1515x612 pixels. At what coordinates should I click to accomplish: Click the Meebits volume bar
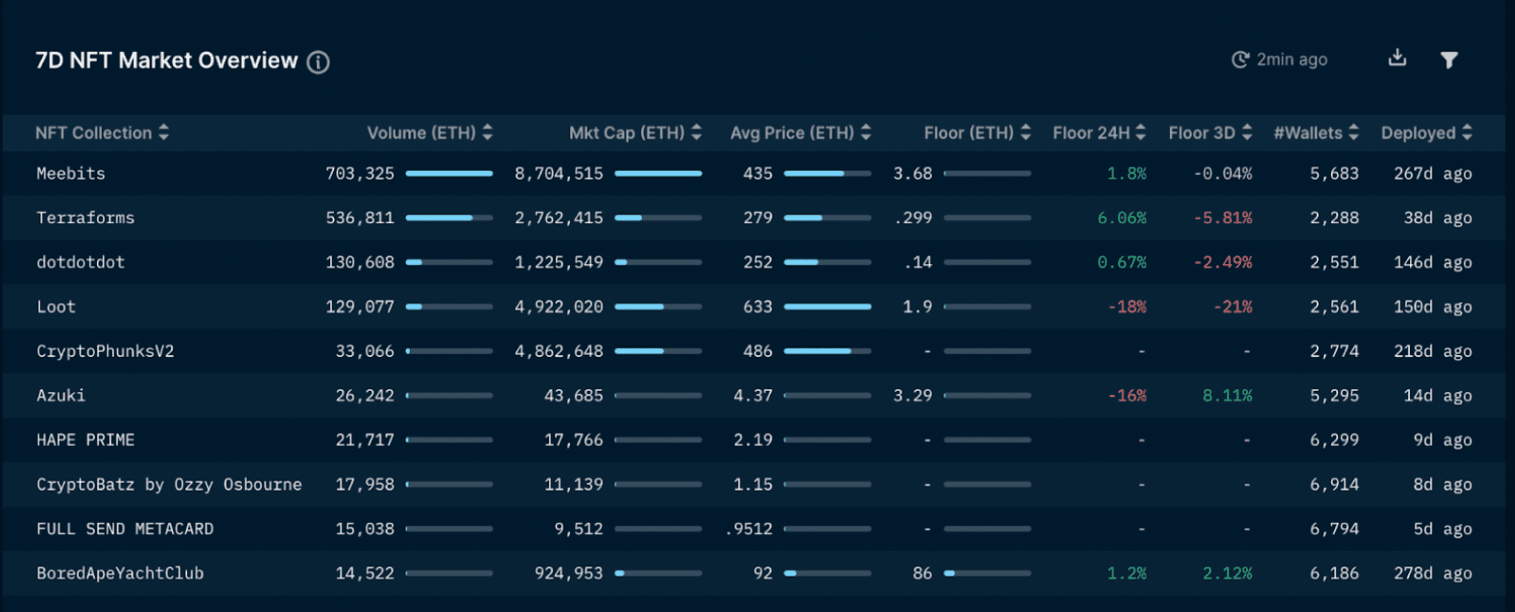click(449, 174)
